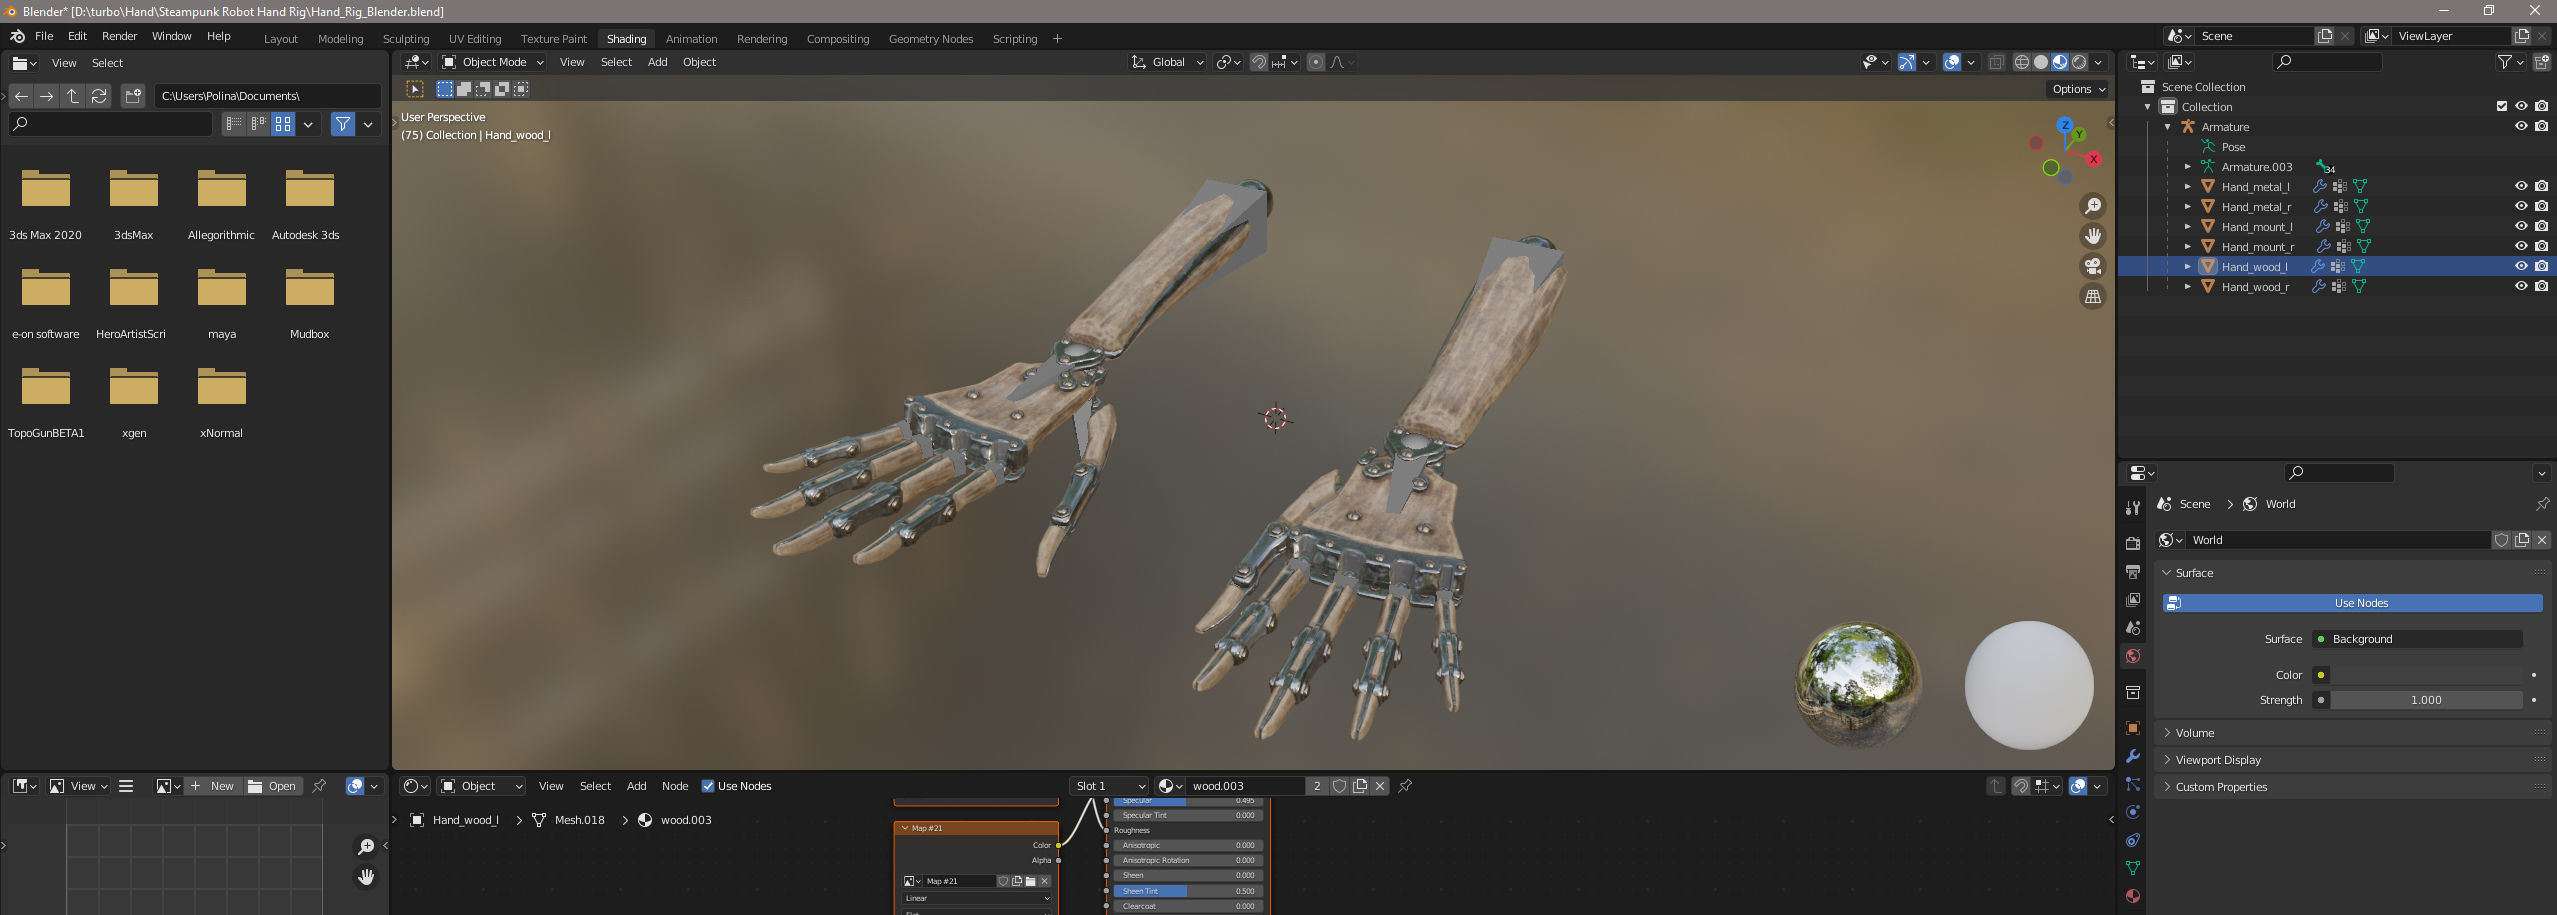This screenshot has width=2557, height=915.
Task: Select solid viewport shading
Action: pyautogui.click(x=2041, y=62)
